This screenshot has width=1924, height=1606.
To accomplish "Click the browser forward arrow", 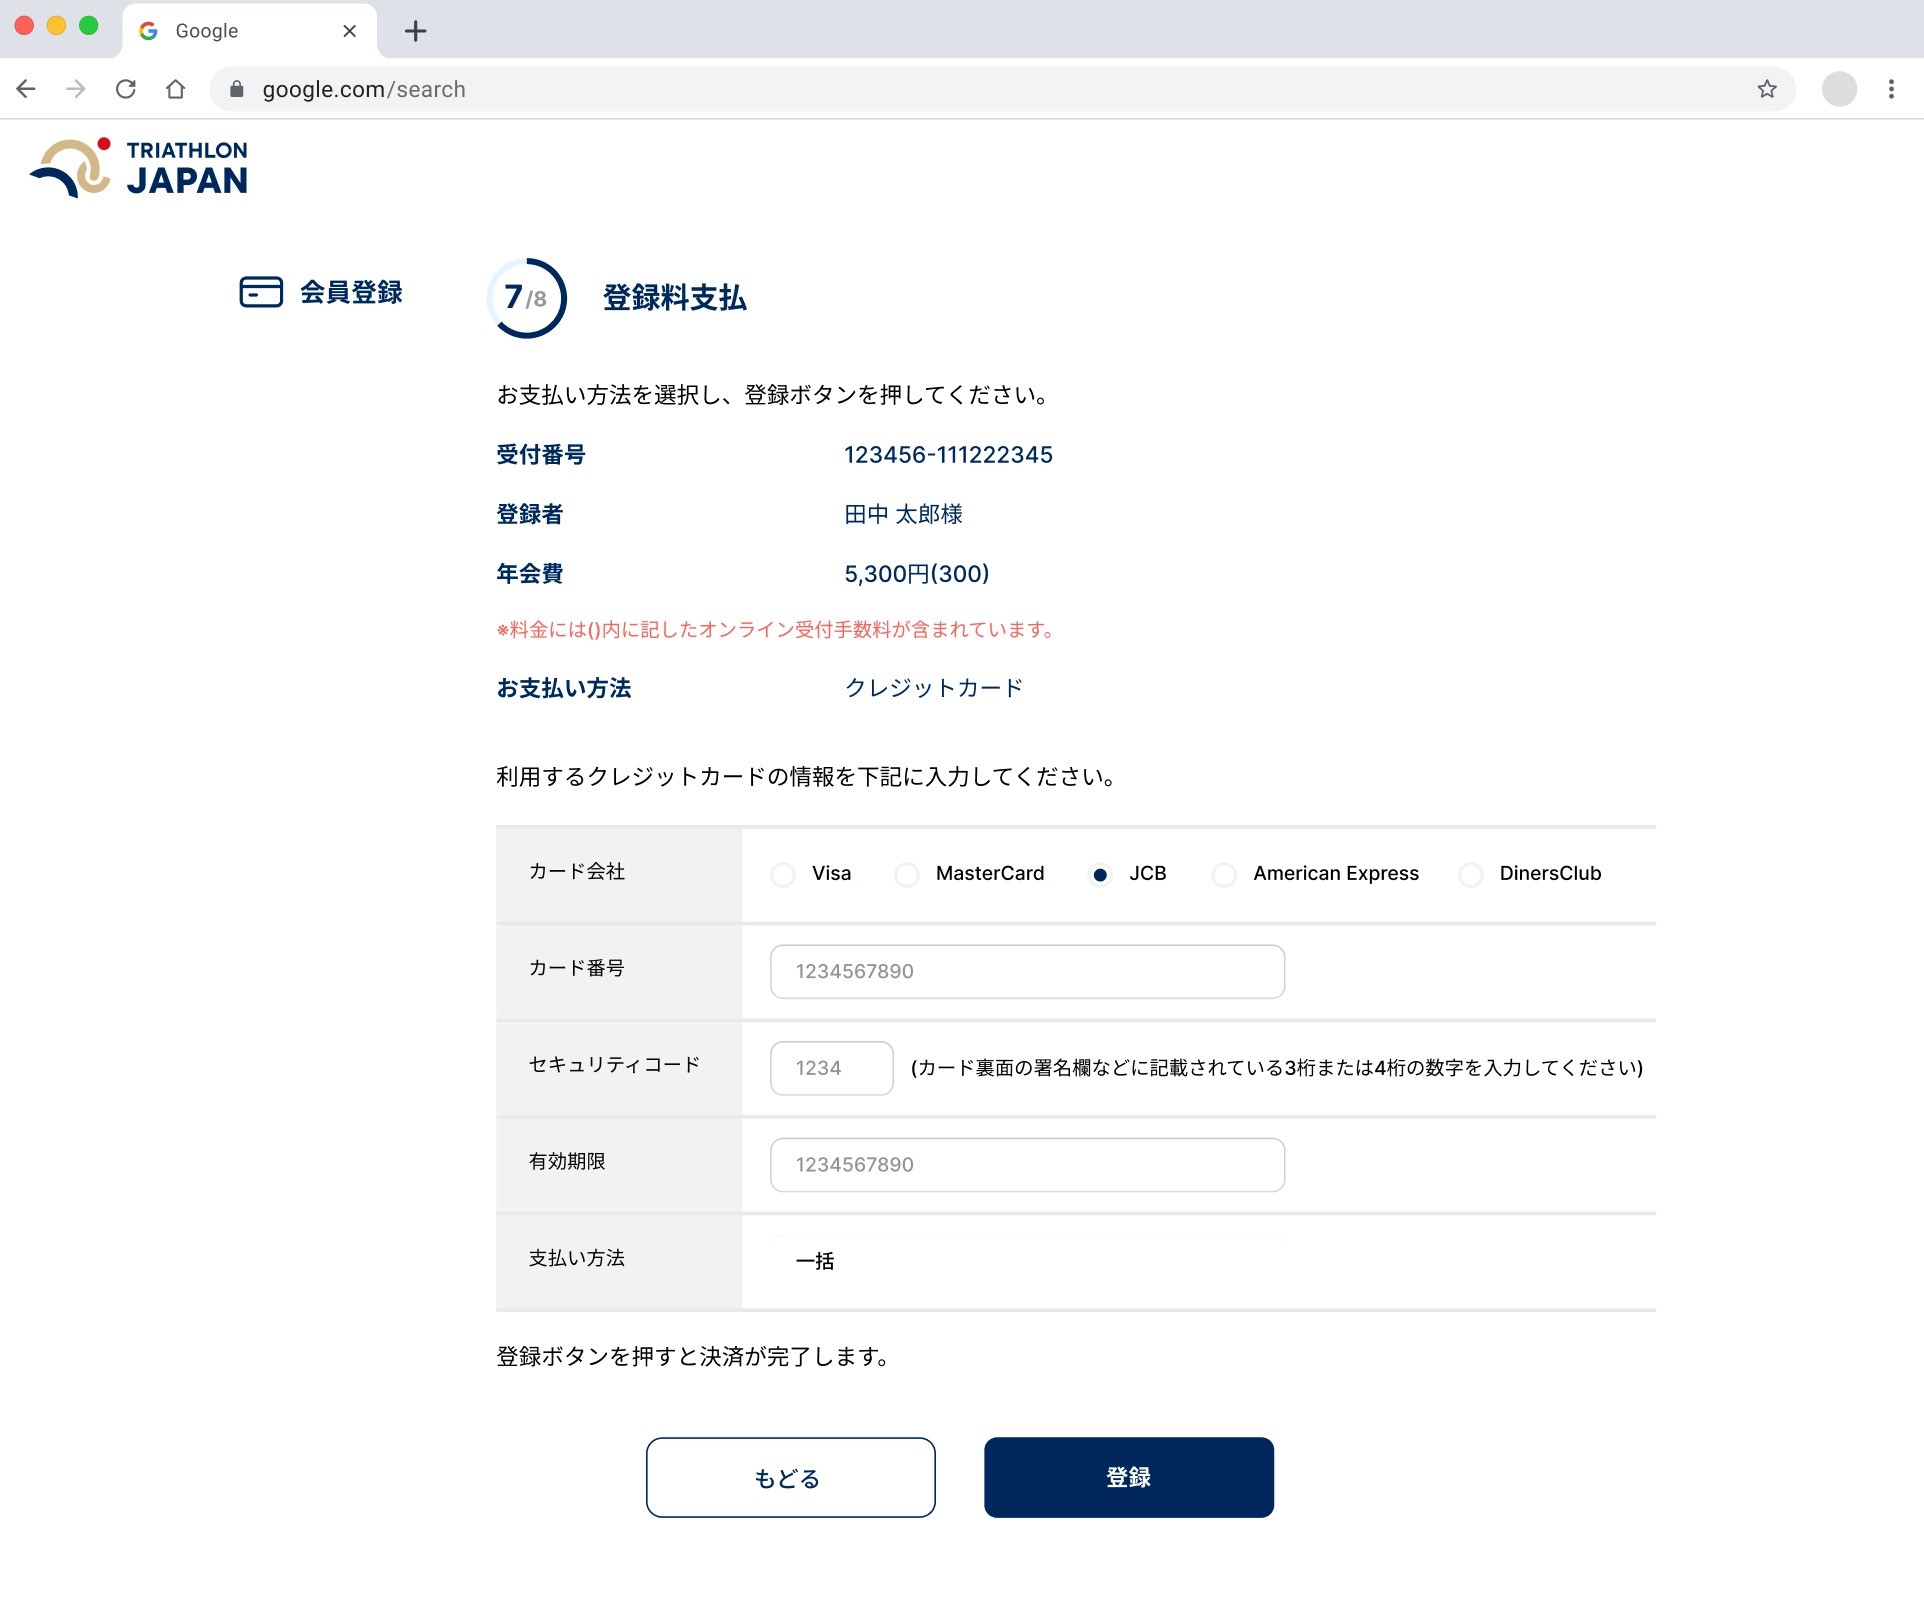I will pos(76,89).
